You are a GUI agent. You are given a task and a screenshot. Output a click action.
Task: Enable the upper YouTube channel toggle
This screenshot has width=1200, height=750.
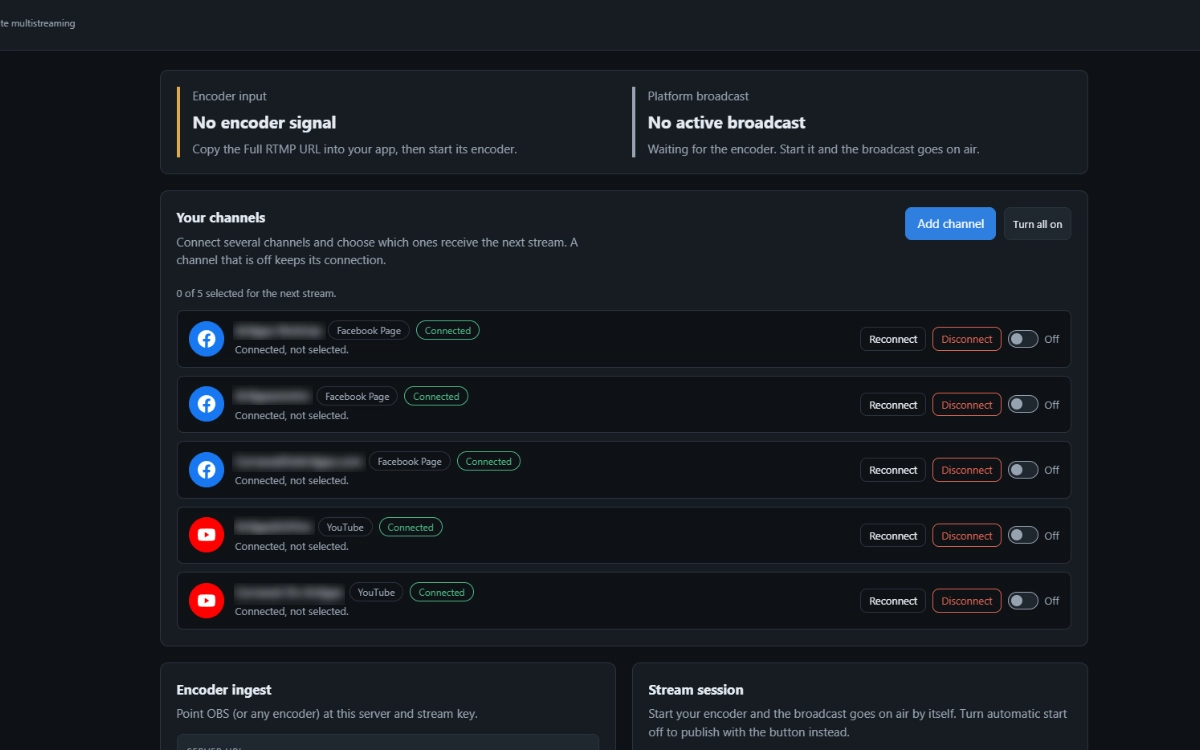1023,536
